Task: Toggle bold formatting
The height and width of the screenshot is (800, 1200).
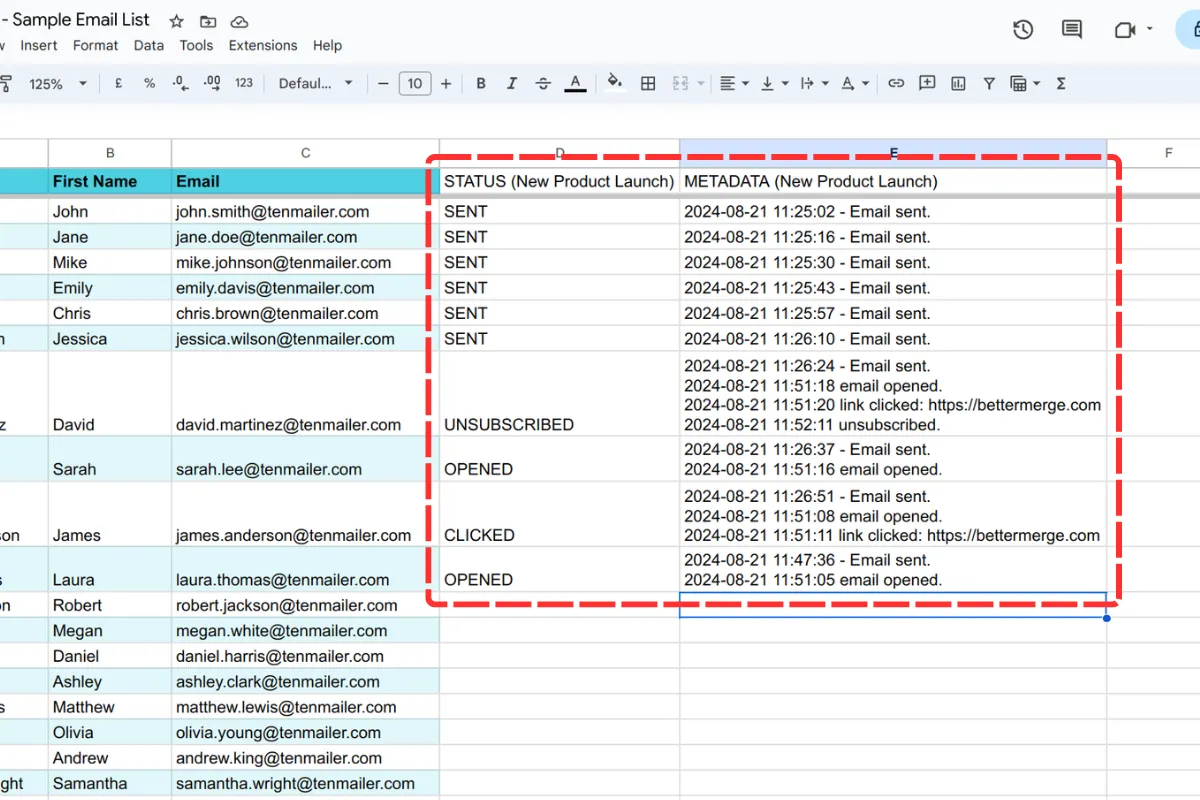Action: coord(481,83)
